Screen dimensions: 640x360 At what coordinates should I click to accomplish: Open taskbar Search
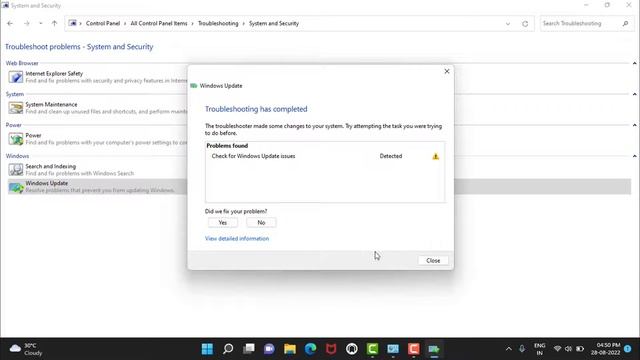pos(228,349)
